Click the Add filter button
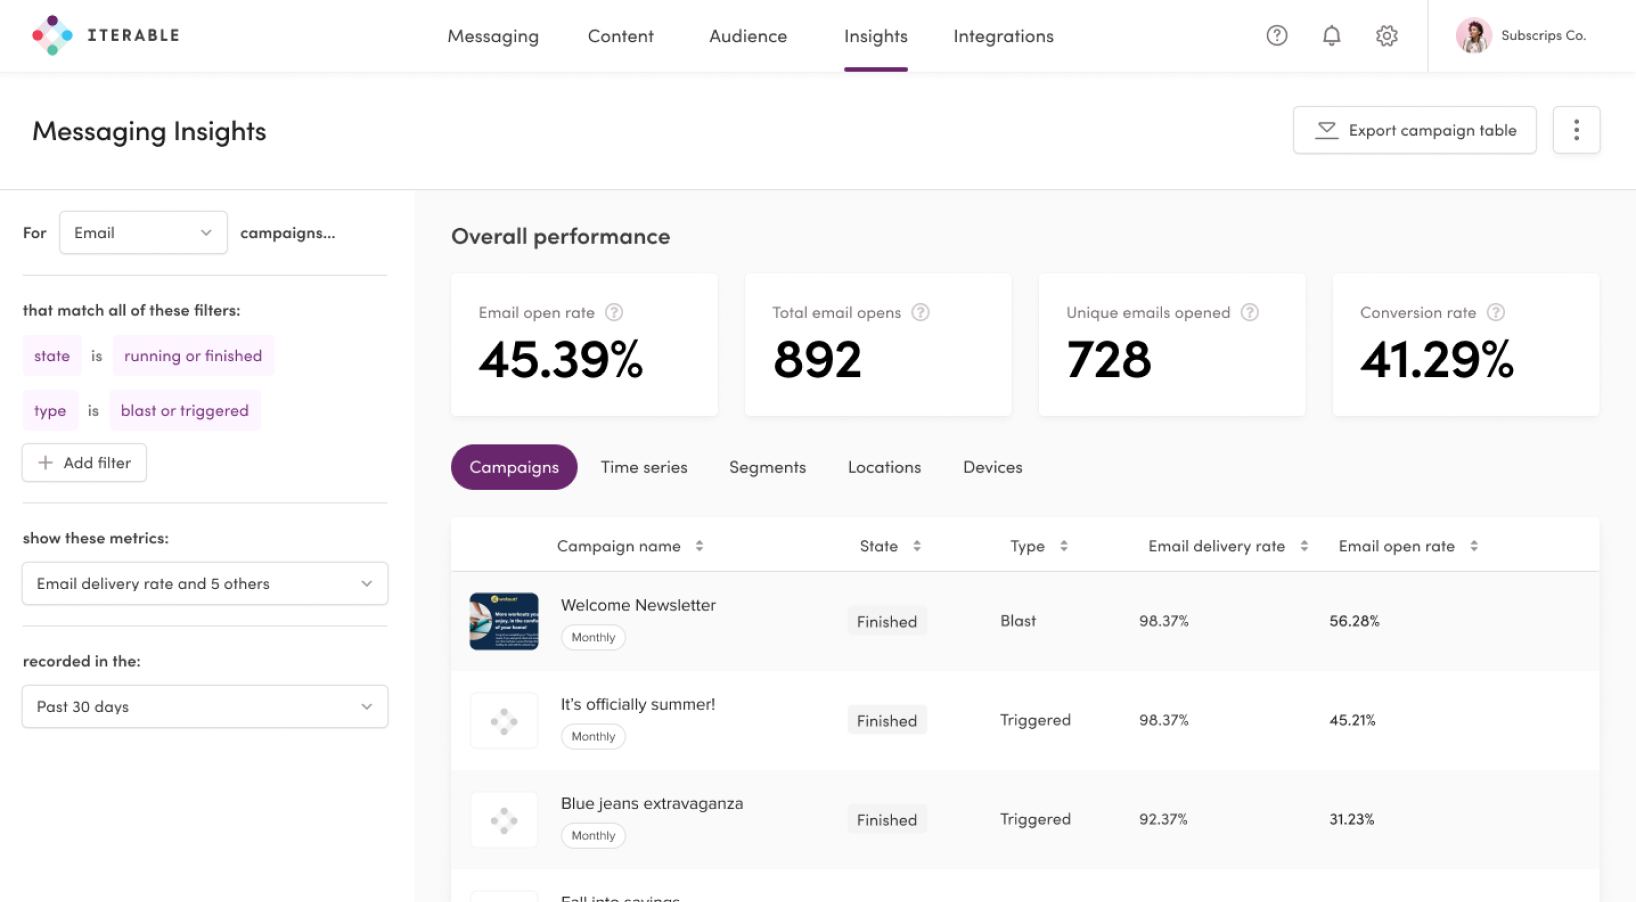The image size is (1636, 902). coord(84,463)
